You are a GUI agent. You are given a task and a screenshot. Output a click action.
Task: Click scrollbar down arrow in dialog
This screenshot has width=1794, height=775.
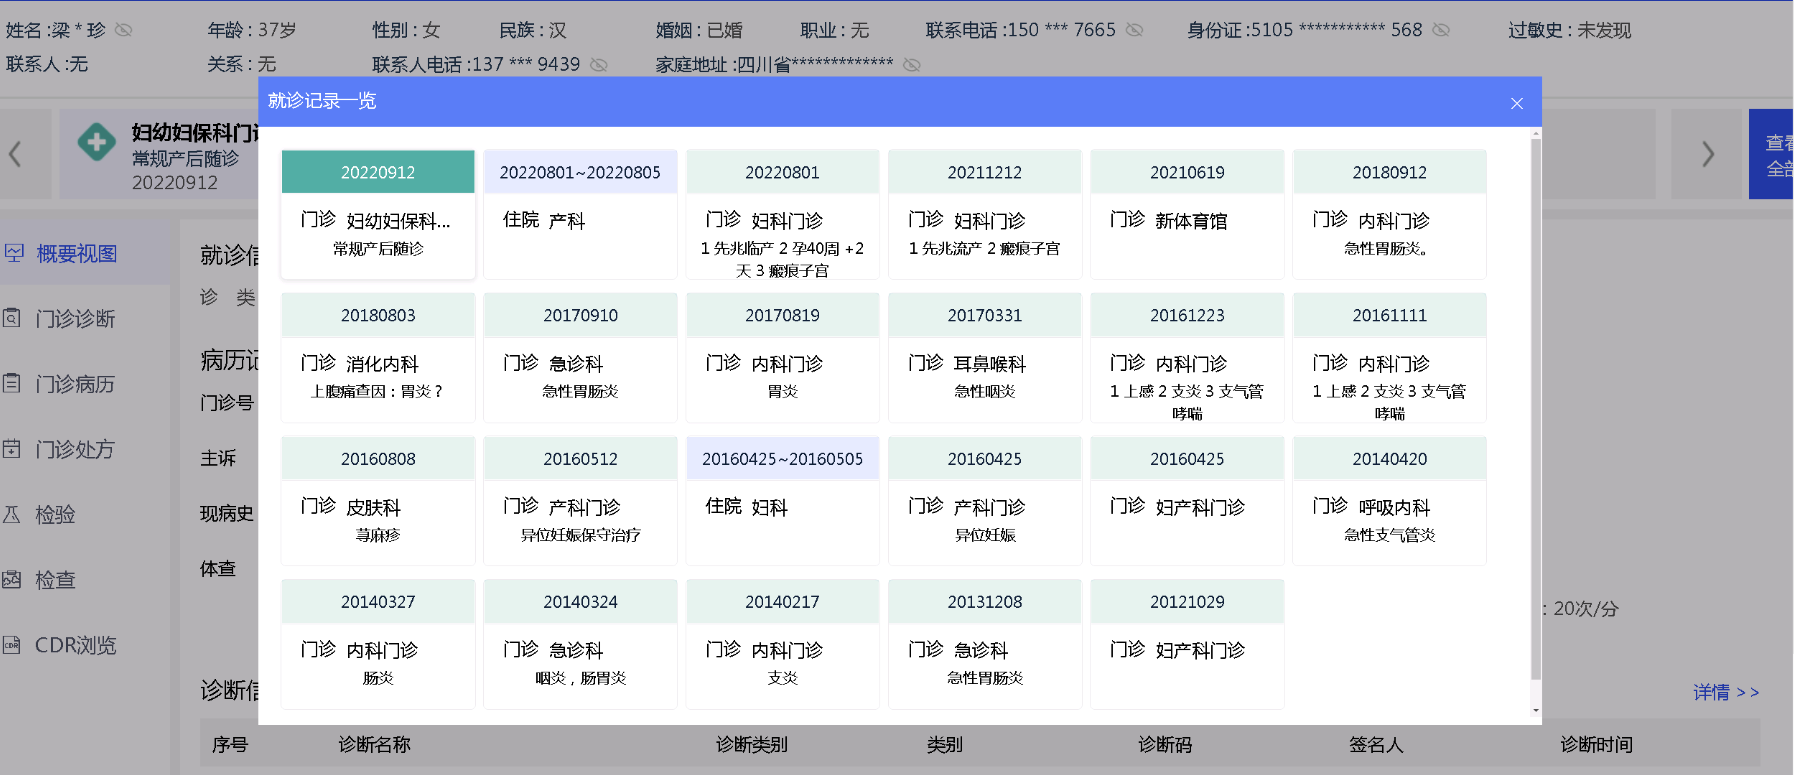point(1536,711)
